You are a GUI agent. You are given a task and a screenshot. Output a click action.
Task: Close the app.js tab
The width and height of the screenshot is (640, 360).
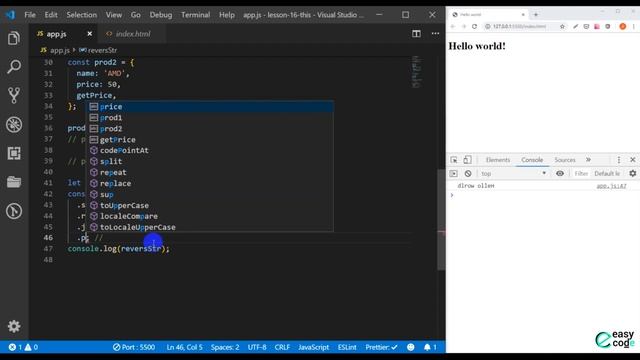(x=90, y=34)
